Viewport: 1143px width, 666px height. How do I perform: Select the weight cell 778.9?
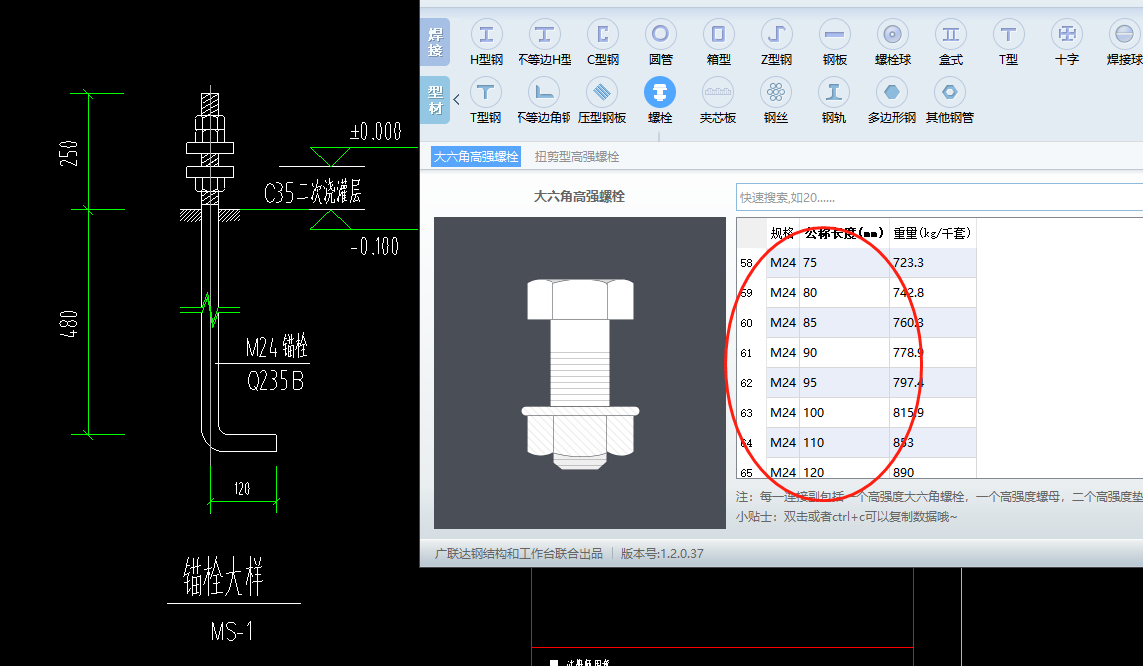(x=932, y=353)
